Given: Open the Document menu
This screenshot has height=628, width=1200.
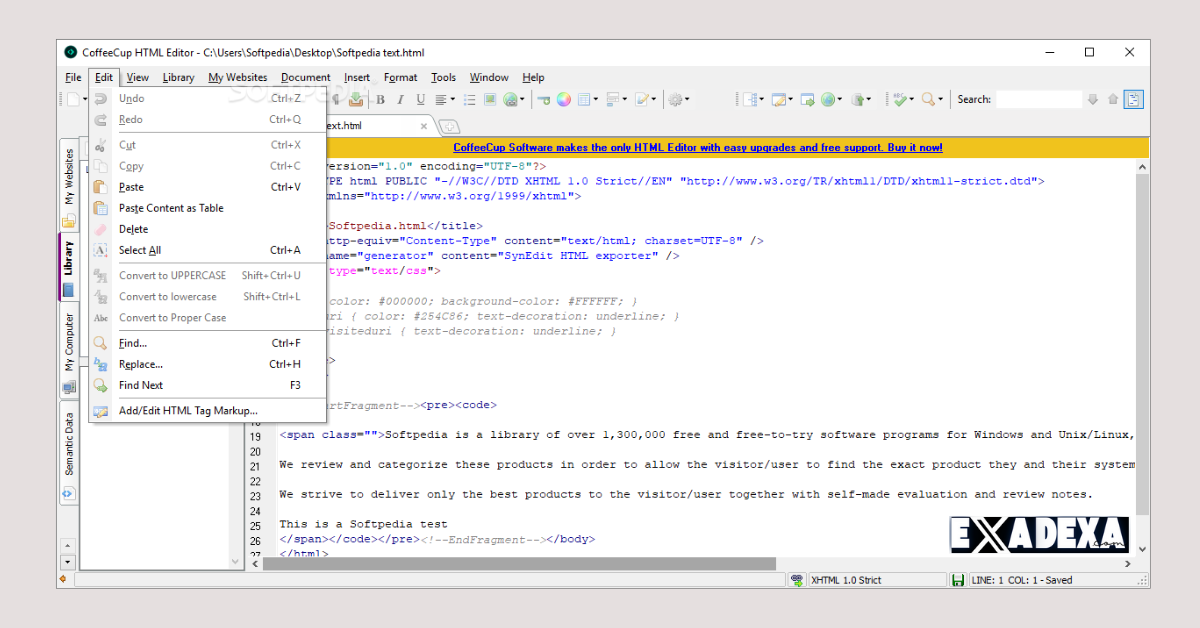Looking at the screenshot, I should click(305, 77).
